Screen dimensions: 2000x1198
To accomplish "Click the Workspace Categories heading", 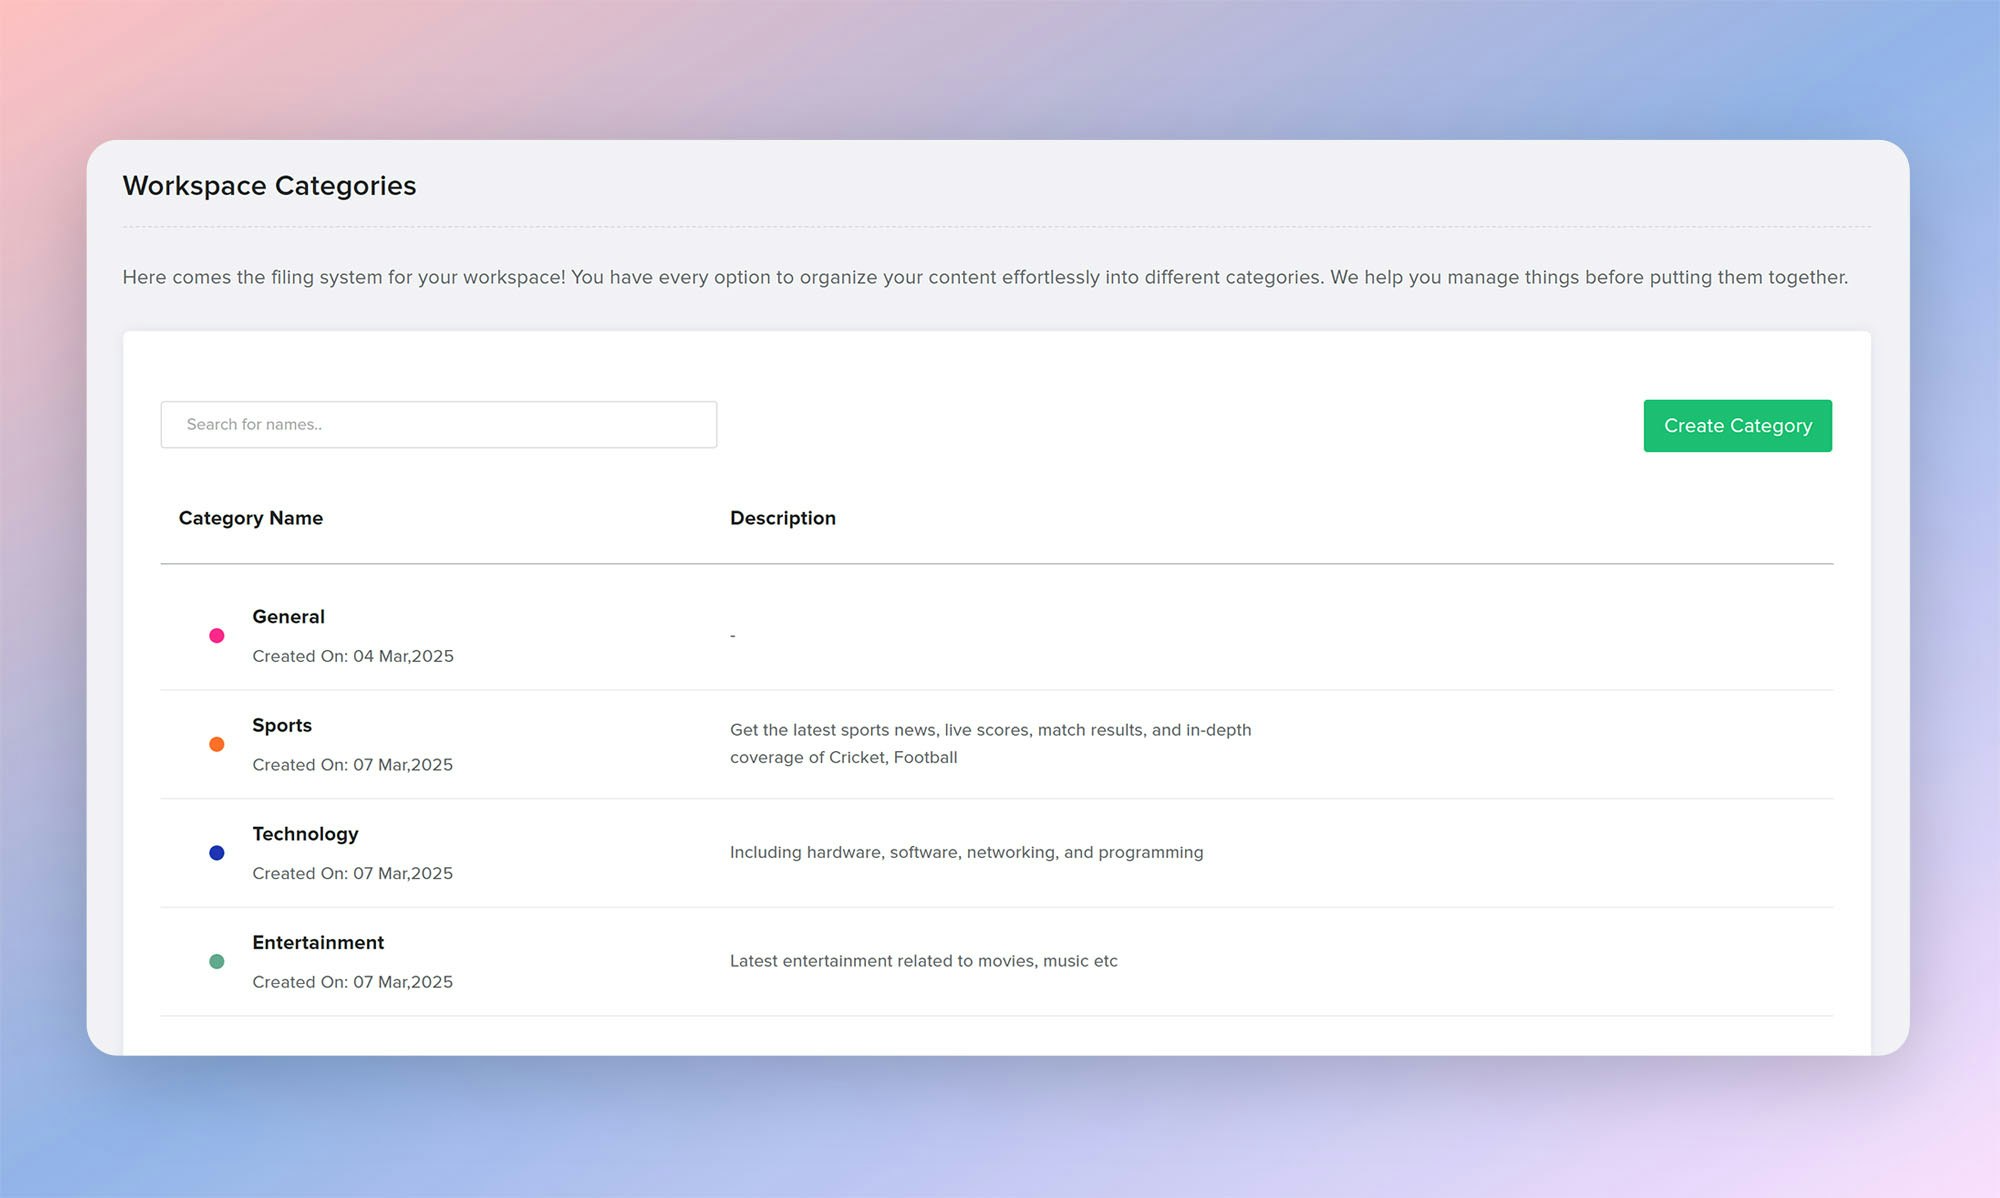I will click(269, 186).
